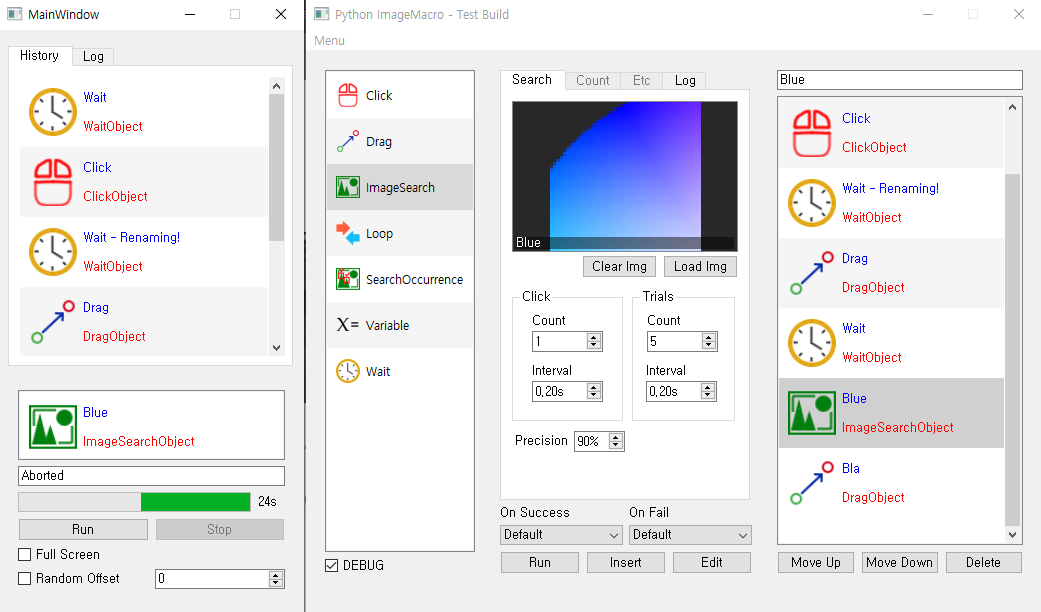
Task: Click the Blue ImageSearchObject icon in macro list
Action: pos(812,413)
